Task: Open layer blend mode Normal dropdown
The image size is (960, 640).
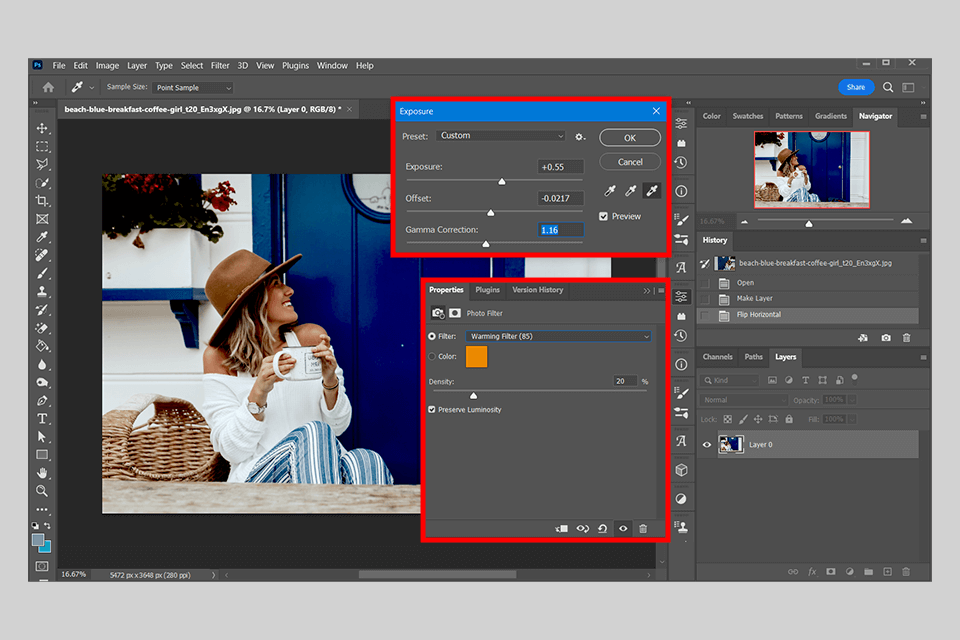Action: pyautogui.click(x=743, y=400)
